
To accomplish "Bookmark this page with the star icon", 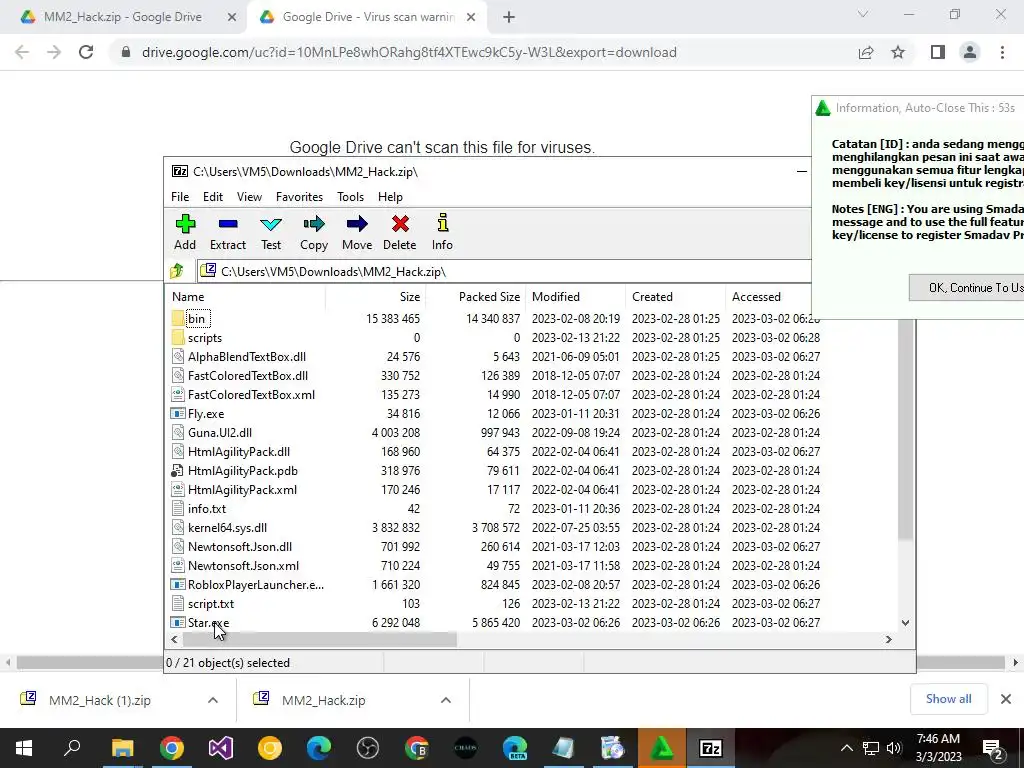I will pos(898,52).
